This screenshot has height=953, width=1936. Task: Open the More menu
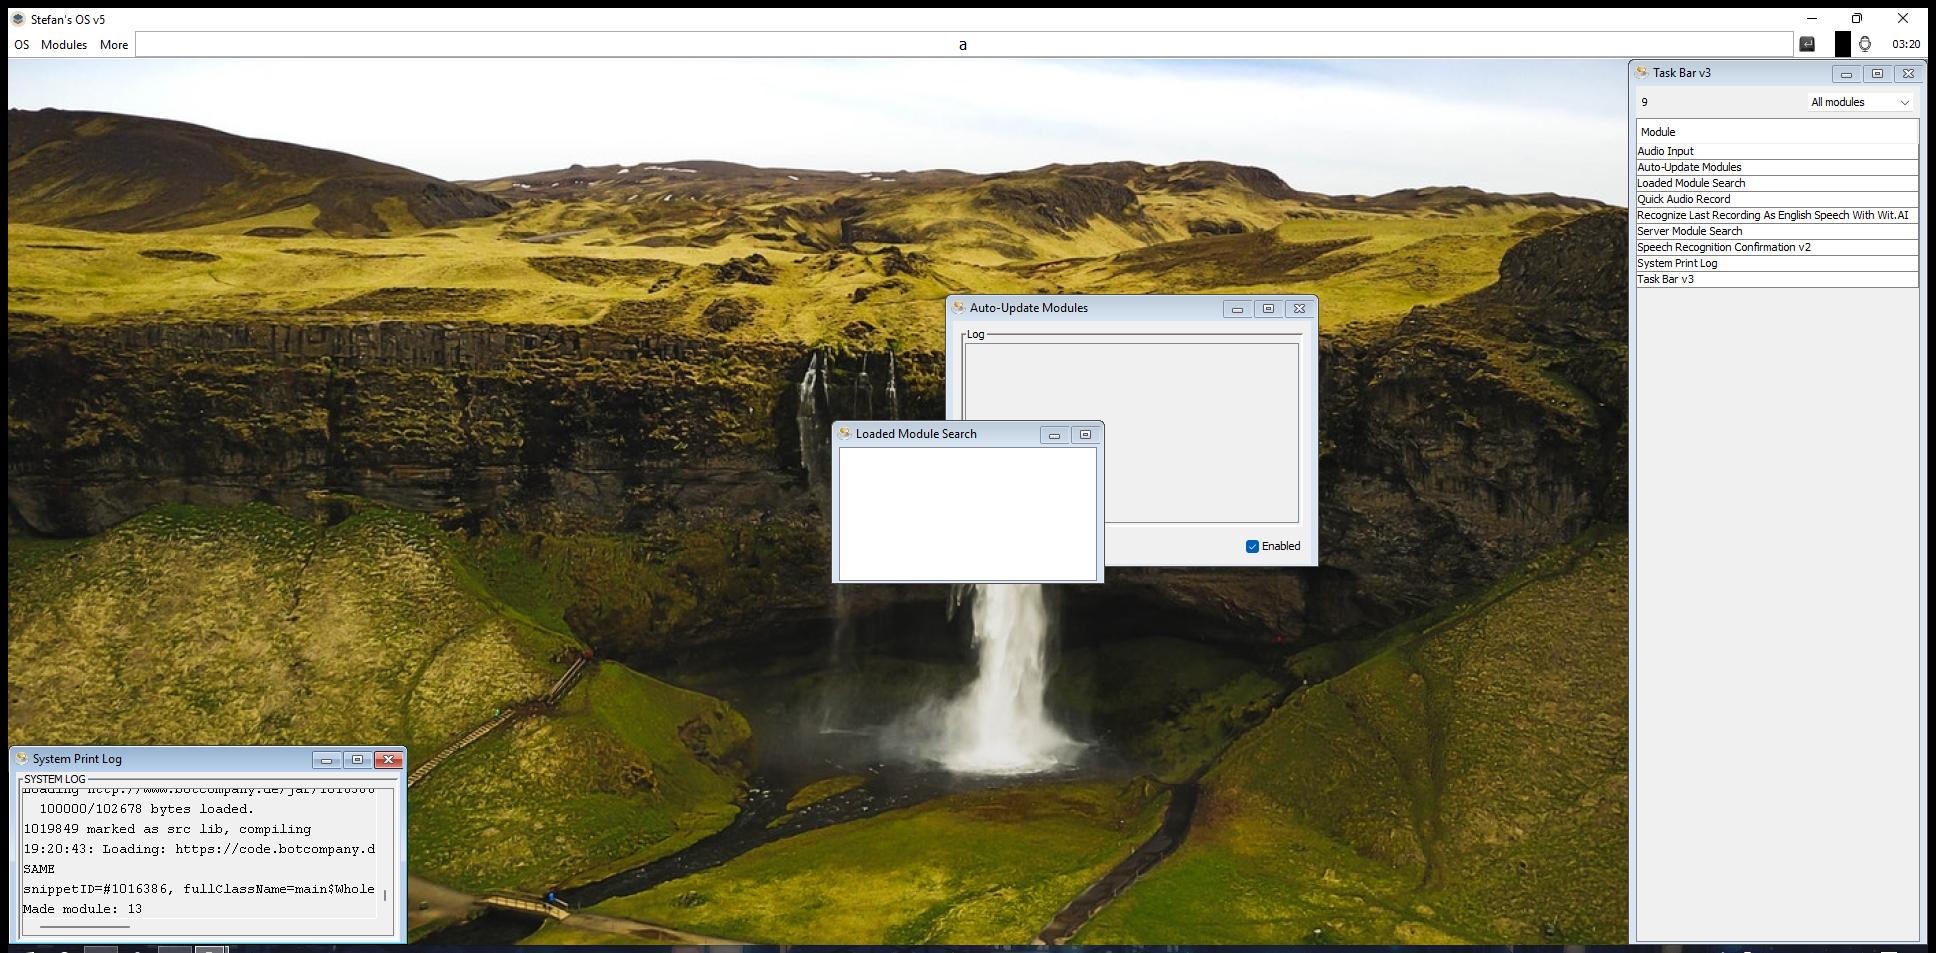click(114, 45)
